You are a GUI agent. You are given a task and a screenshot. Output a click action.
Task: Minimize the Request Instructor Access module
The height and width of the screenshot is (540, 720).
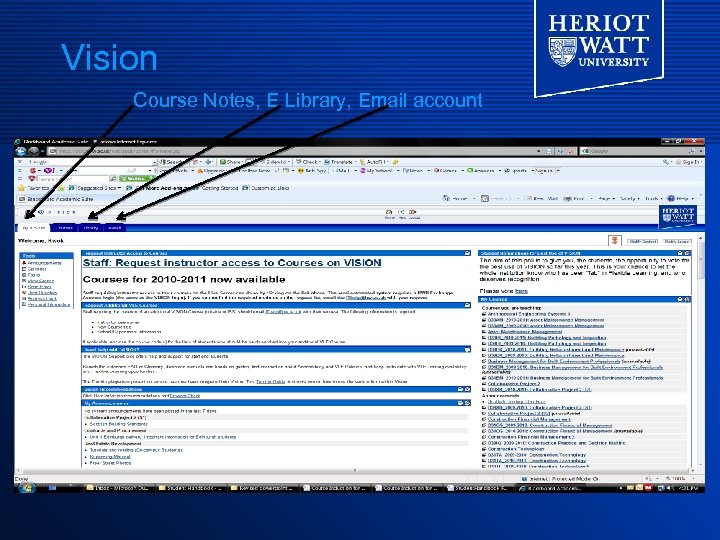[467, 253]
